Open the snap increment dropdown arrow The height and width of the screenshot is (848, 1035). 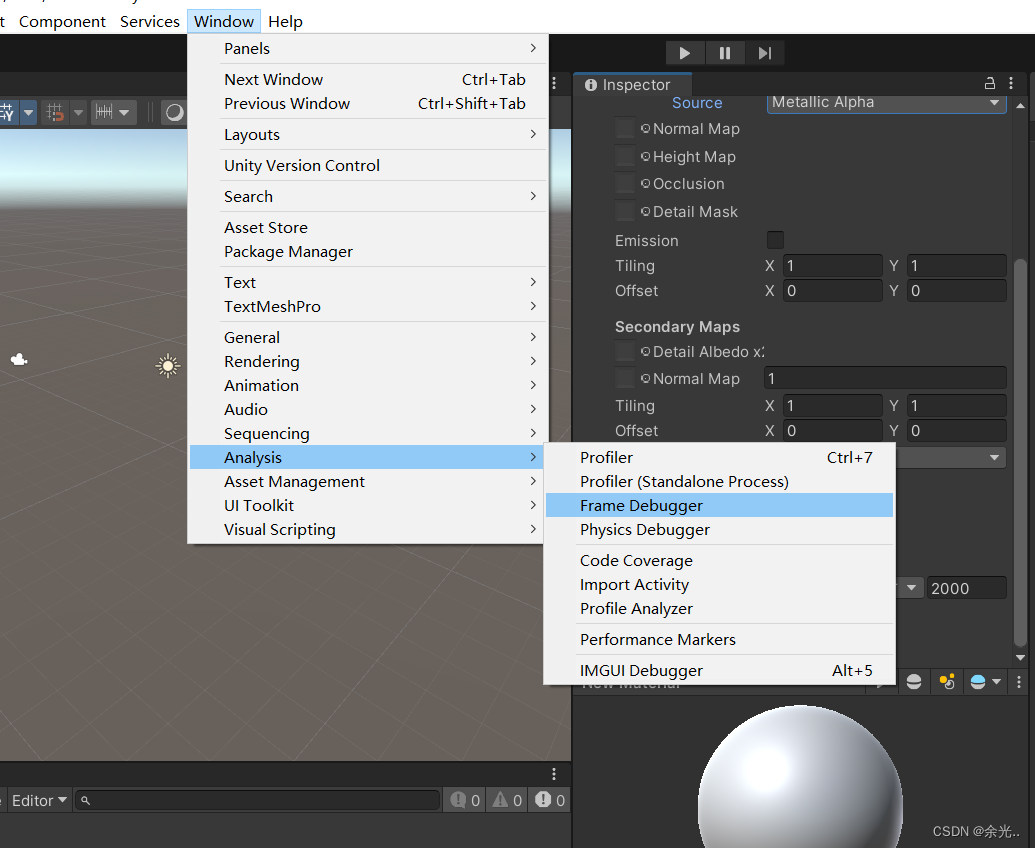(x=125, y=113)
